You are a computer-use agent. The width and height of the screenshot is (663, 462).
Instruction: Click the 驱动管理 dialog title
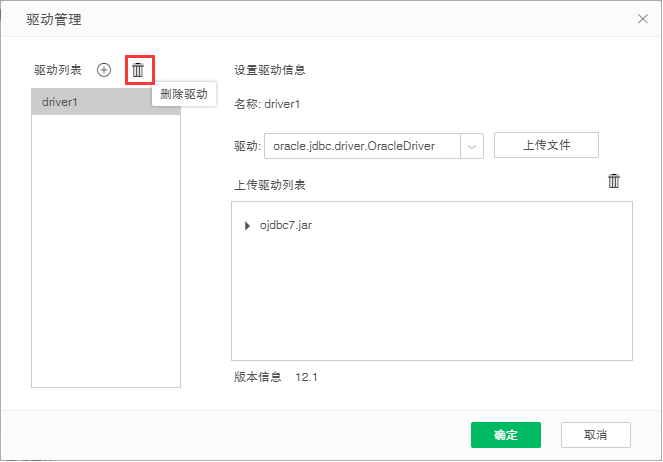click(55, 19)
